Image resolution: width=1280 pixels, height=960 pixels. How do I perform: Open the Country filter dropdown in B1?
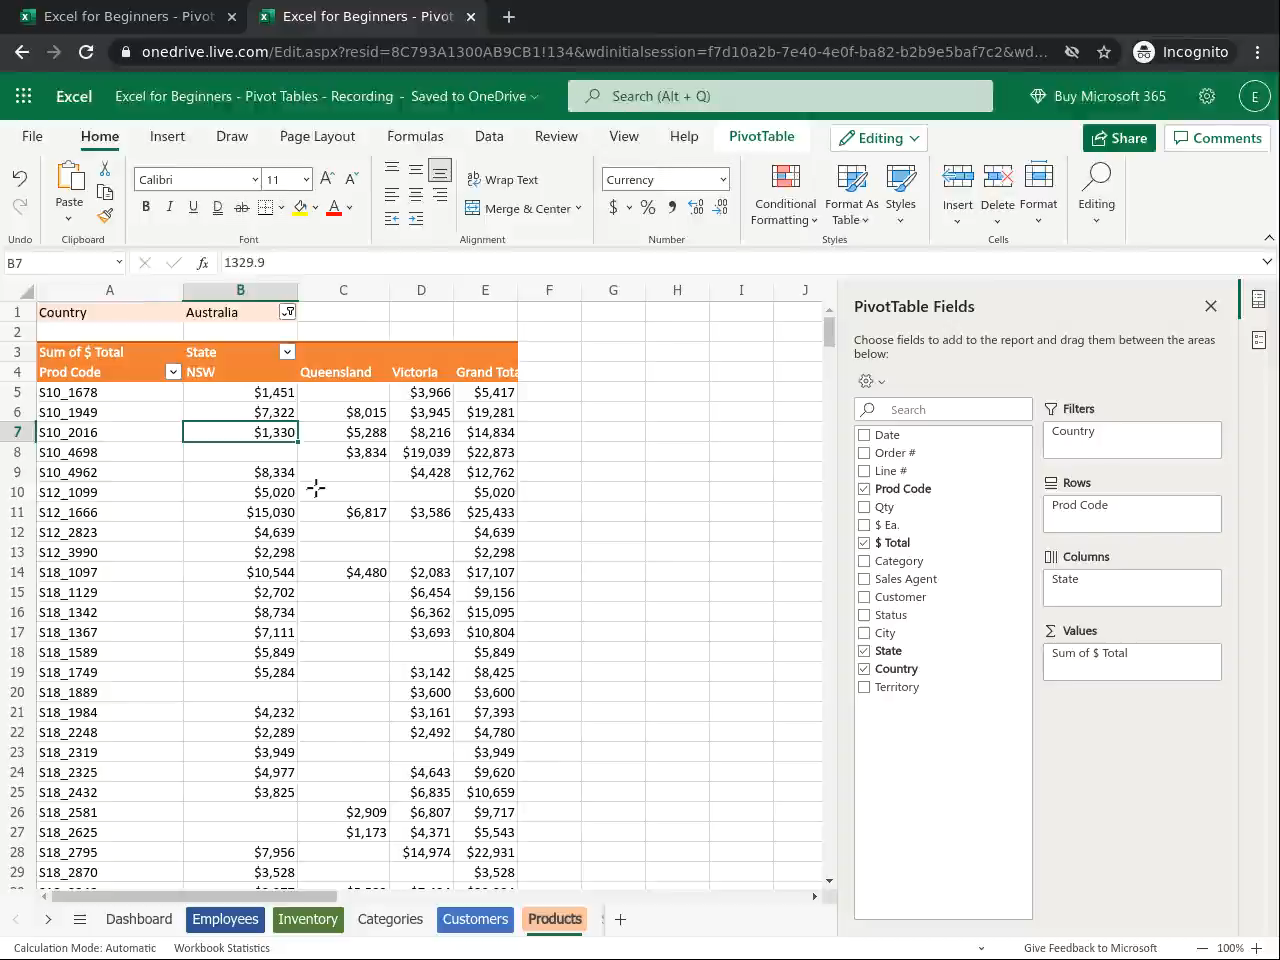288,312
